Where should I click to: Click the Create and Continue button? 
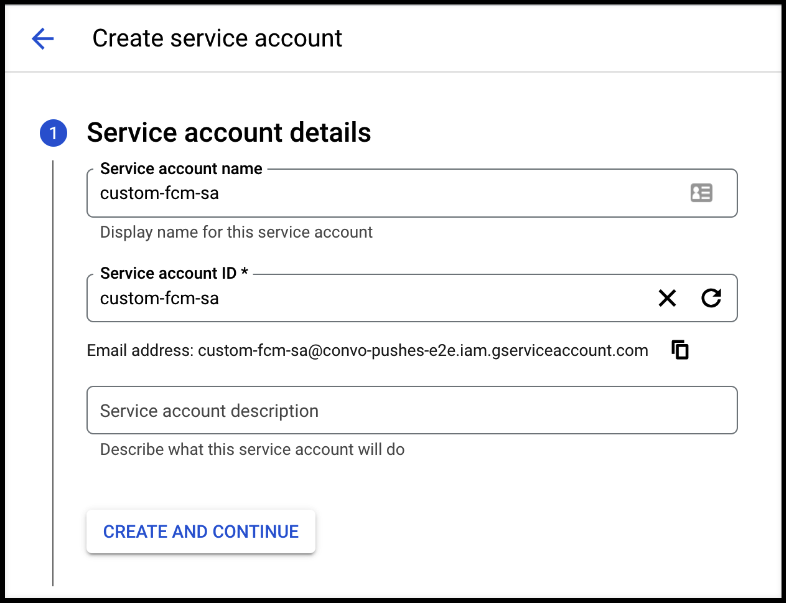pos(201,531)
